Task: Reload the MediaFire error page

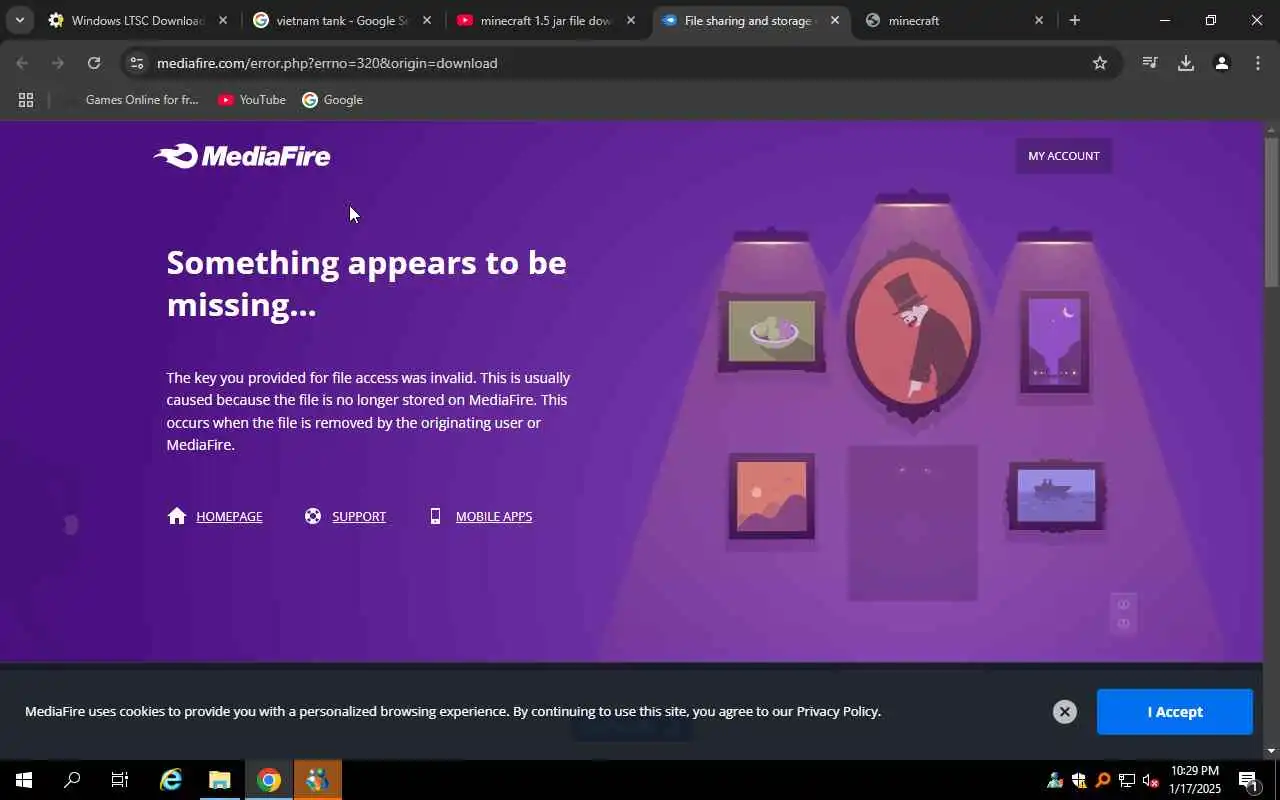Action: click(94, 63)
